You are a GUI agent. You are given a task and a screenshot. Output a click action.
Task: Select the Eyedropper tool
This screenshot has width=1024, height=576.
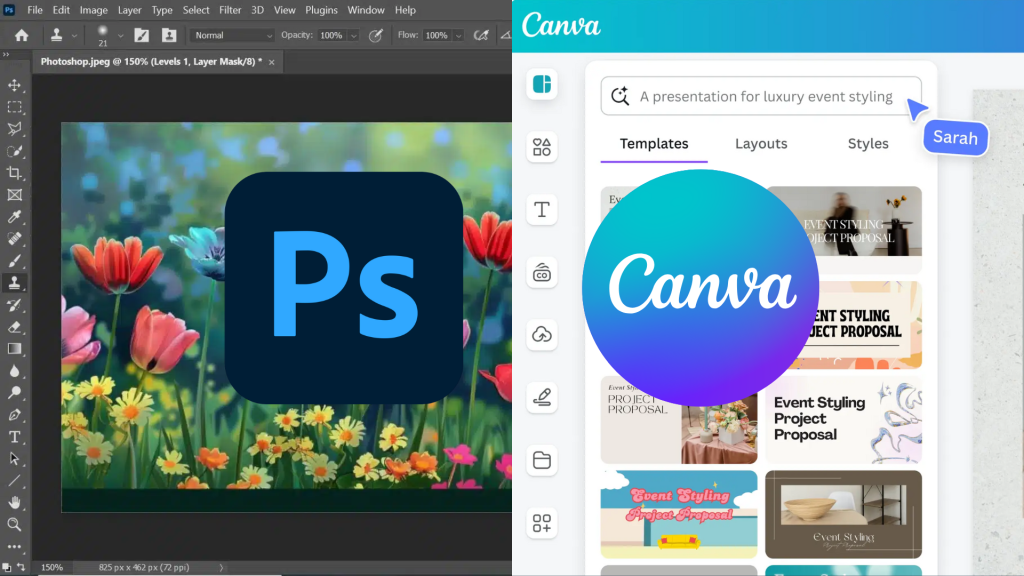coord(14,217)
